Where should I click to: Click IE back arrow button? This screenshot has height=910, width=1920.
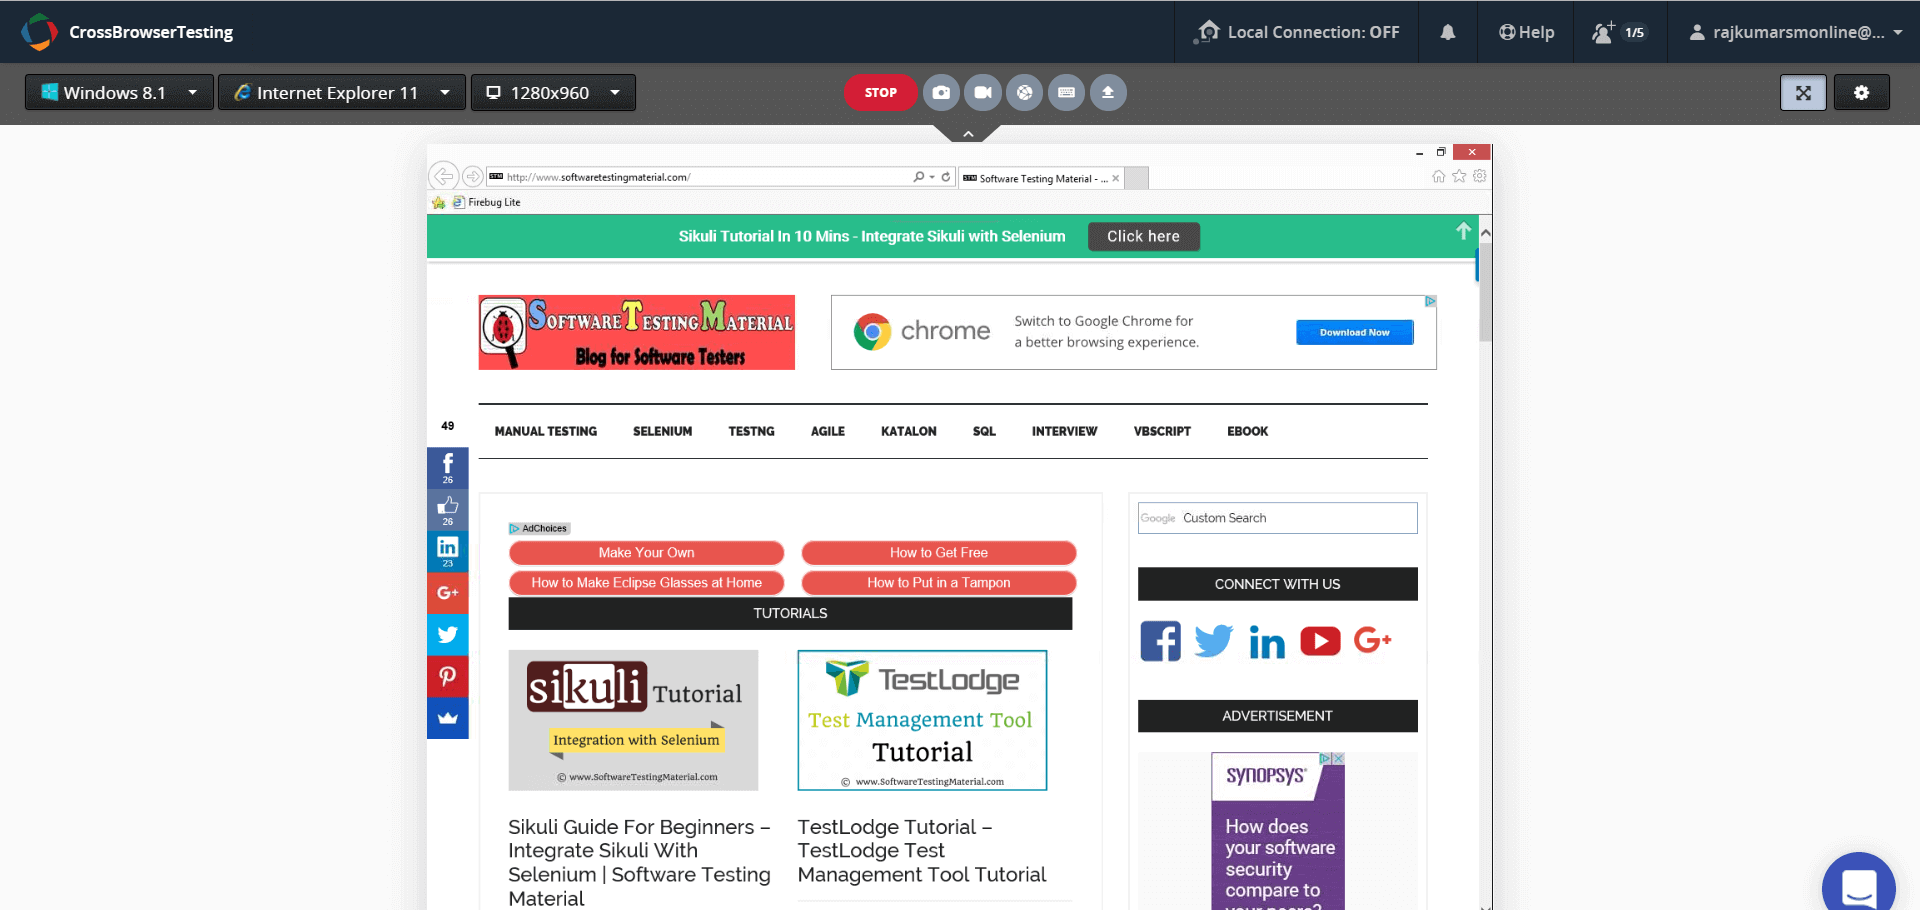point(443,176)
